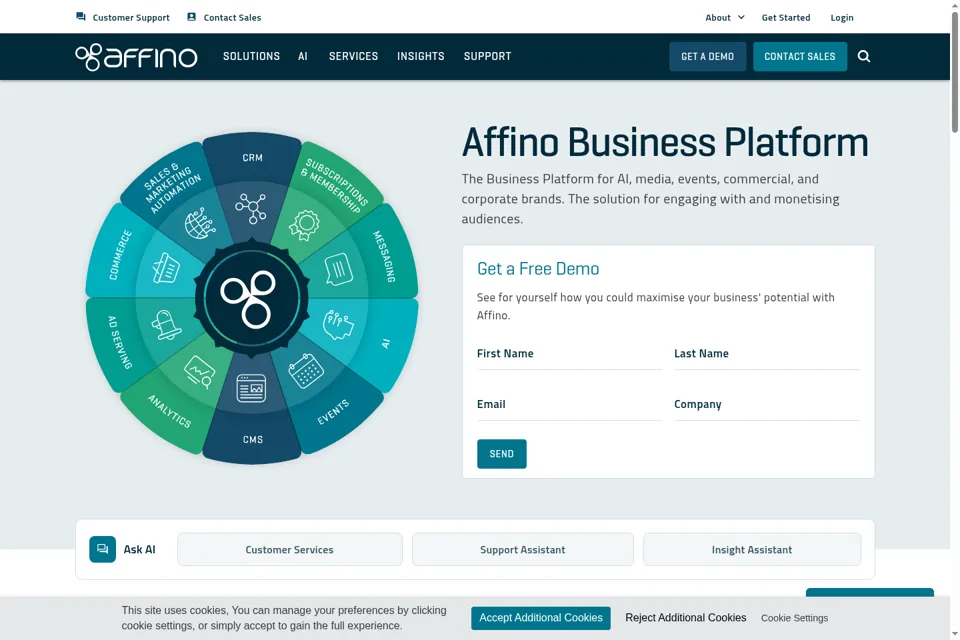Focus the Last Name field
This screenshot has width=960, height=640.
click(767, 355)
